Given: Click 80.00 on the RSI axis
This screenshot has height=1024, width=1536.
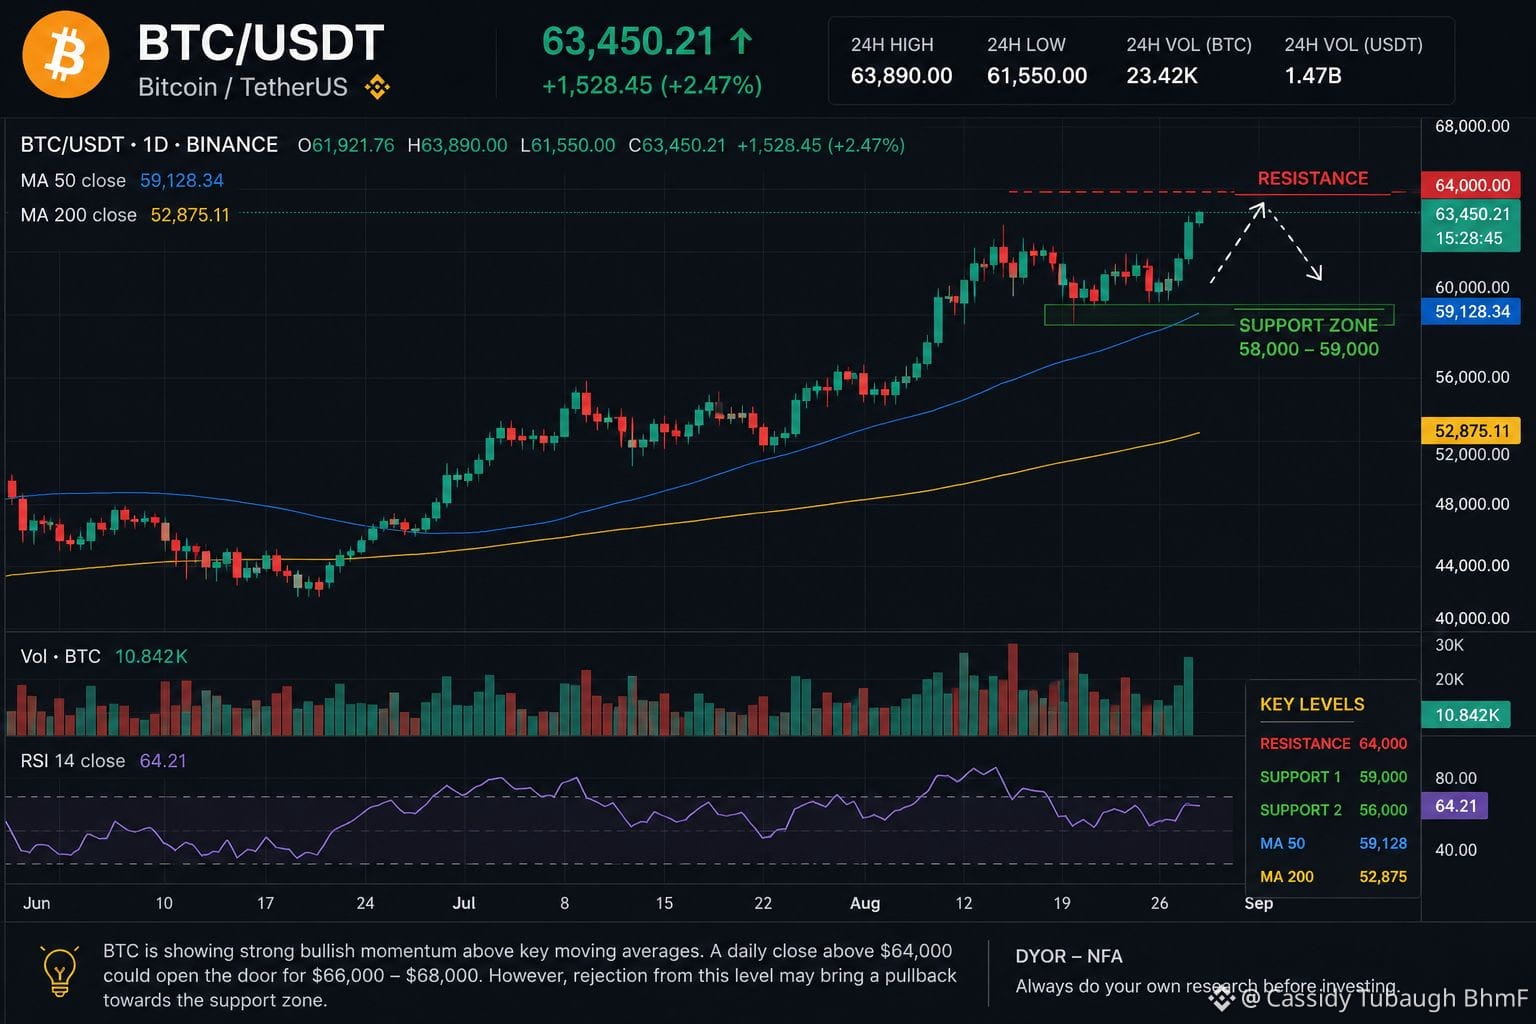Looking at the screenshot, I should 1456,778.
